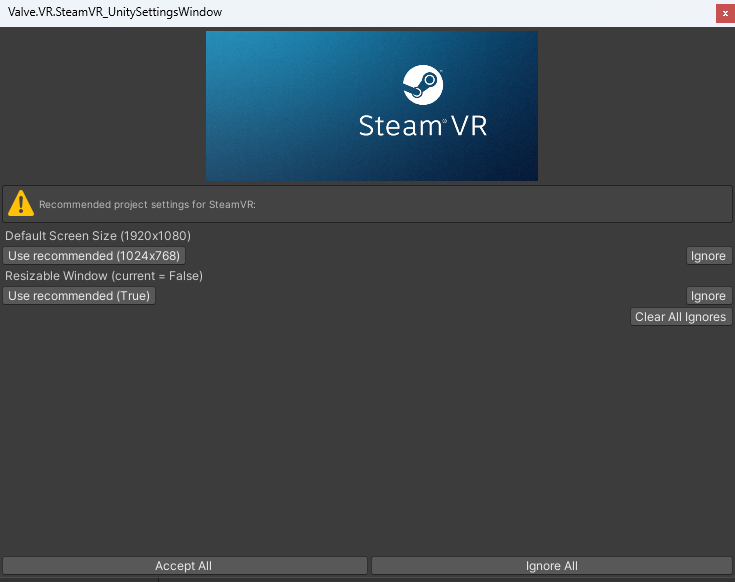Click Use recommended (True) button
735x582 pixels.
point(79,296)
